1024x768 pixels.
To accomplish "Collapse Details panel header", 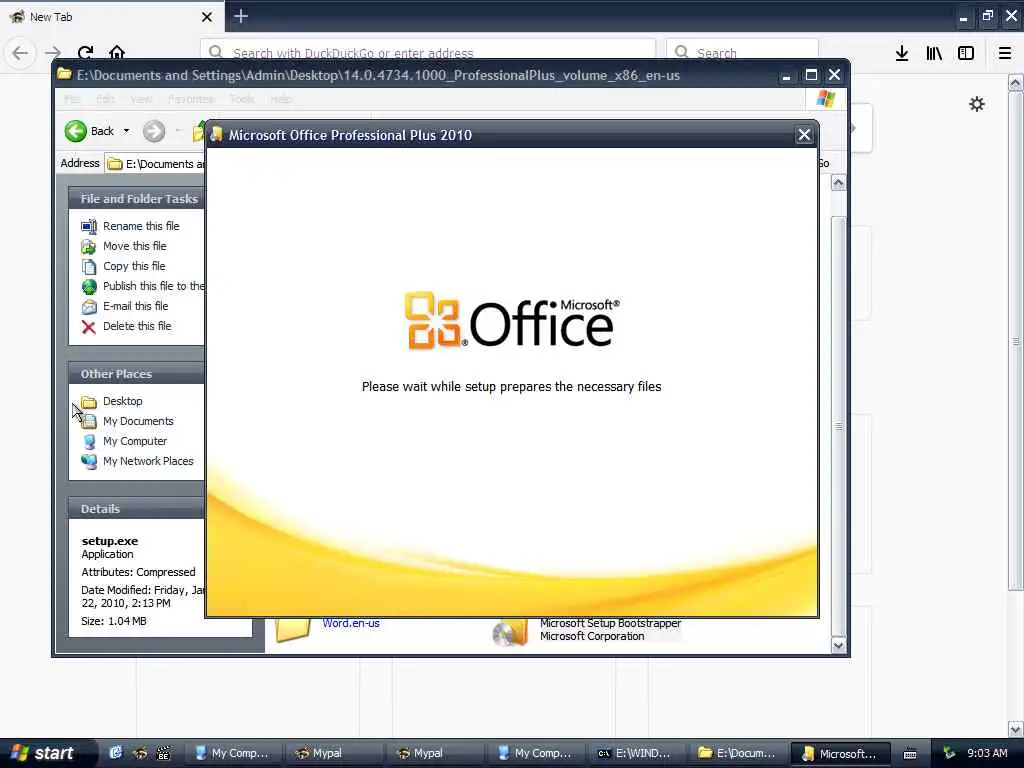I will (x=136, y=509).
